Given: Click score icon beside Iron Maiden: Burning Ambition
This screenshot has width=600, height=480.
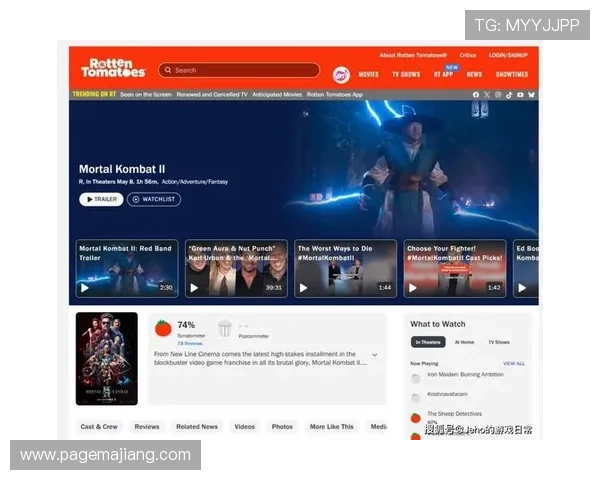Looking at the screenshot, I should (x=416, y=379).
